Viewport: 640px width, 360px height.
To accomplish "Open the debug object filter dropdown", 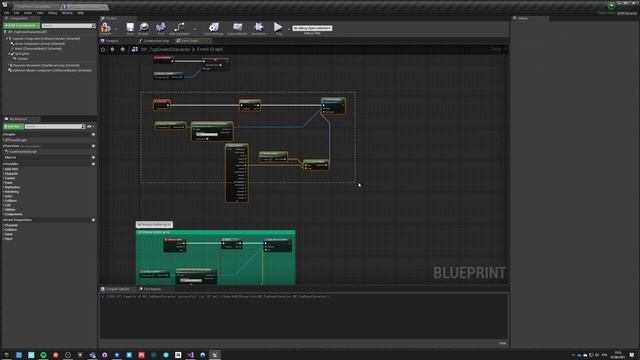I will 312,28.
